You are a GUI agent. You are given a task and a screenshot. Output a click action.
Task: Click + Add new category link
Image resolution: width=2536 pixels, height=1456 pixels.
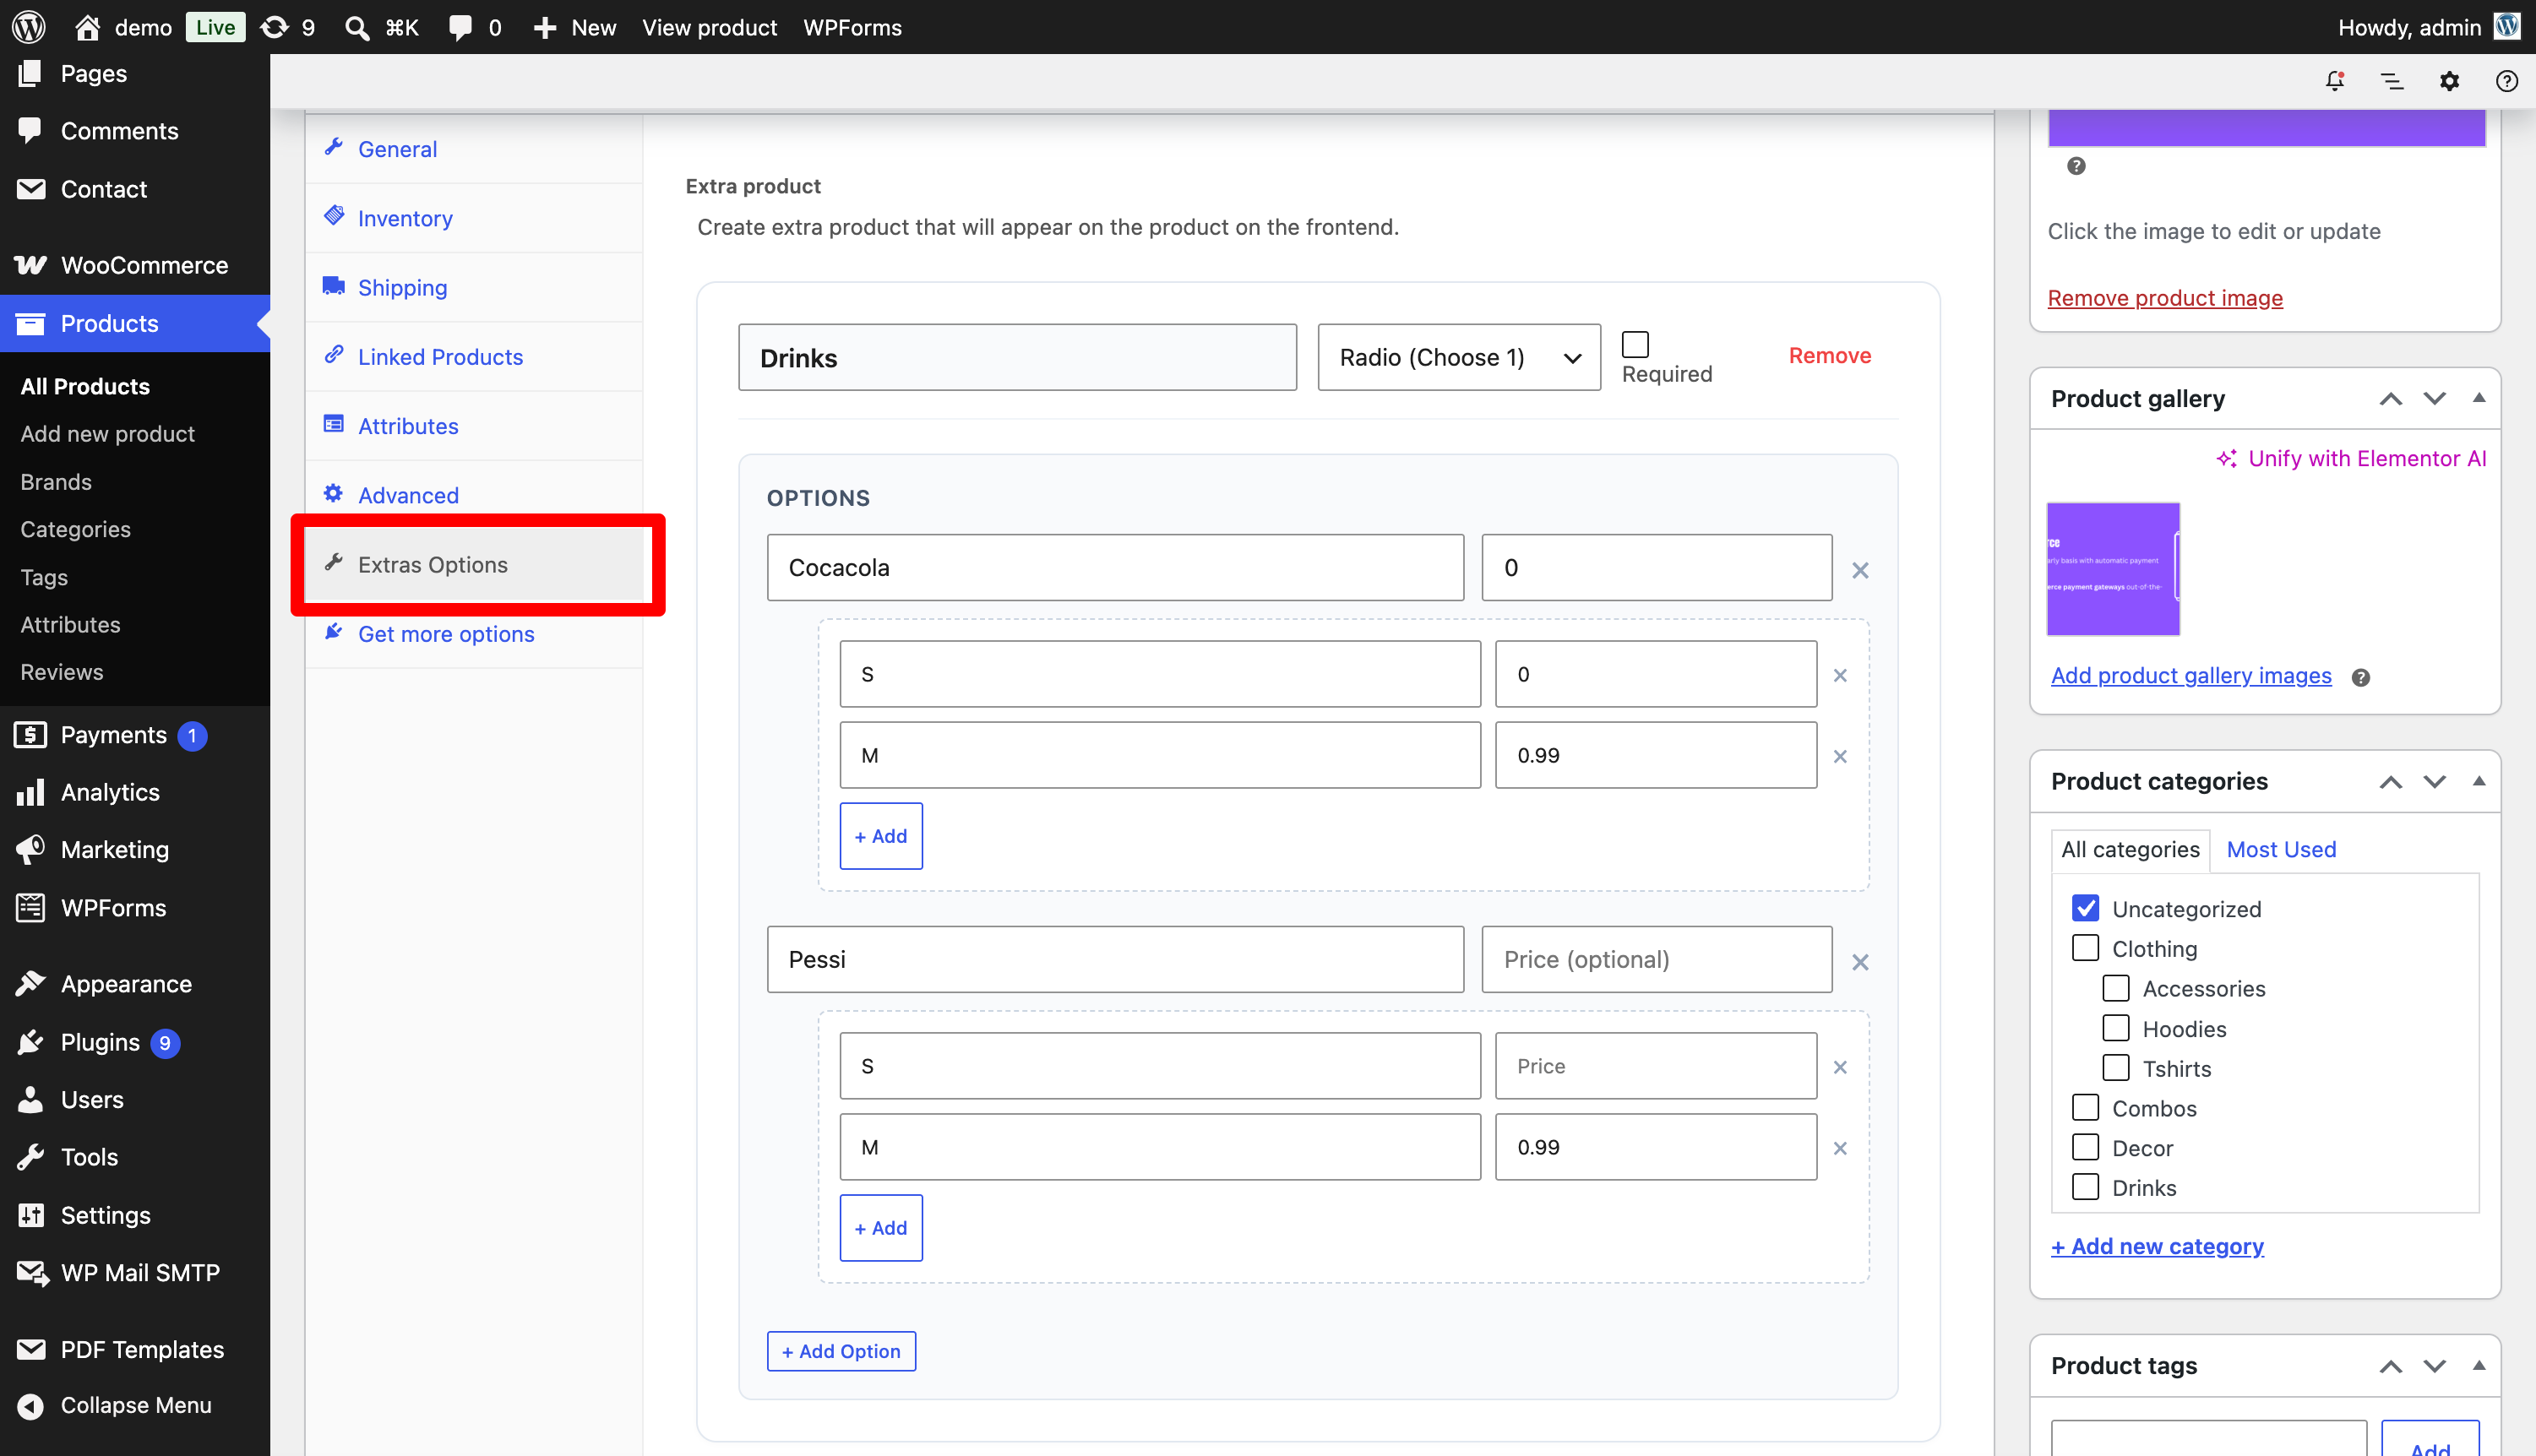pos(2157,1246)
